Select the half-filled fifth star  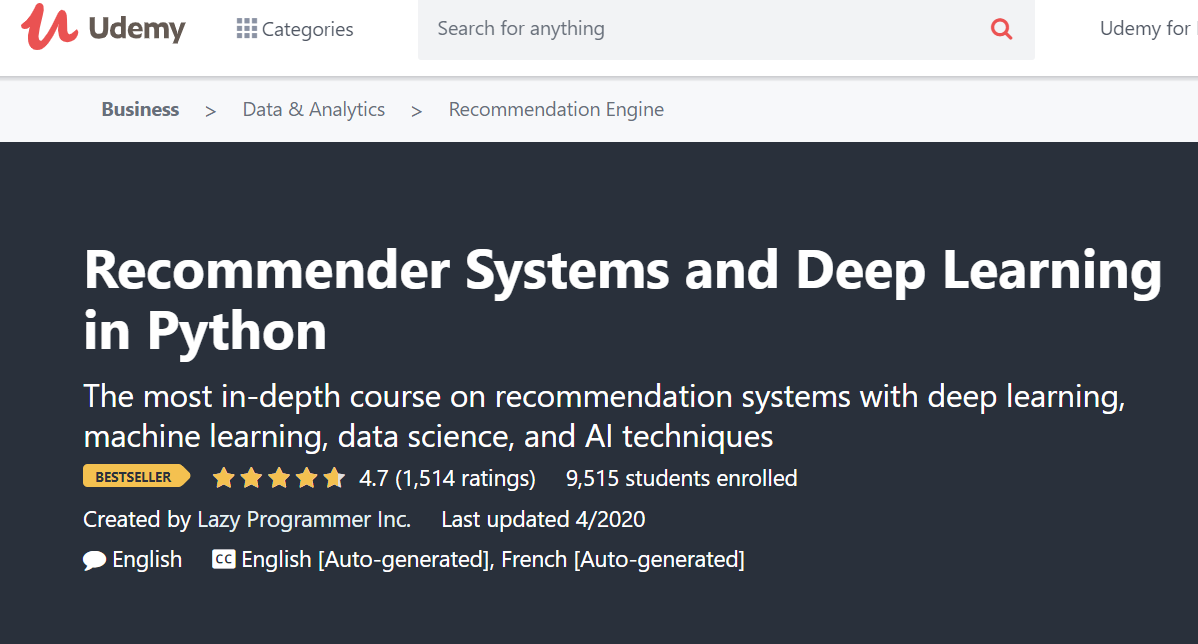pyautogui.click(x=334, y=478)
